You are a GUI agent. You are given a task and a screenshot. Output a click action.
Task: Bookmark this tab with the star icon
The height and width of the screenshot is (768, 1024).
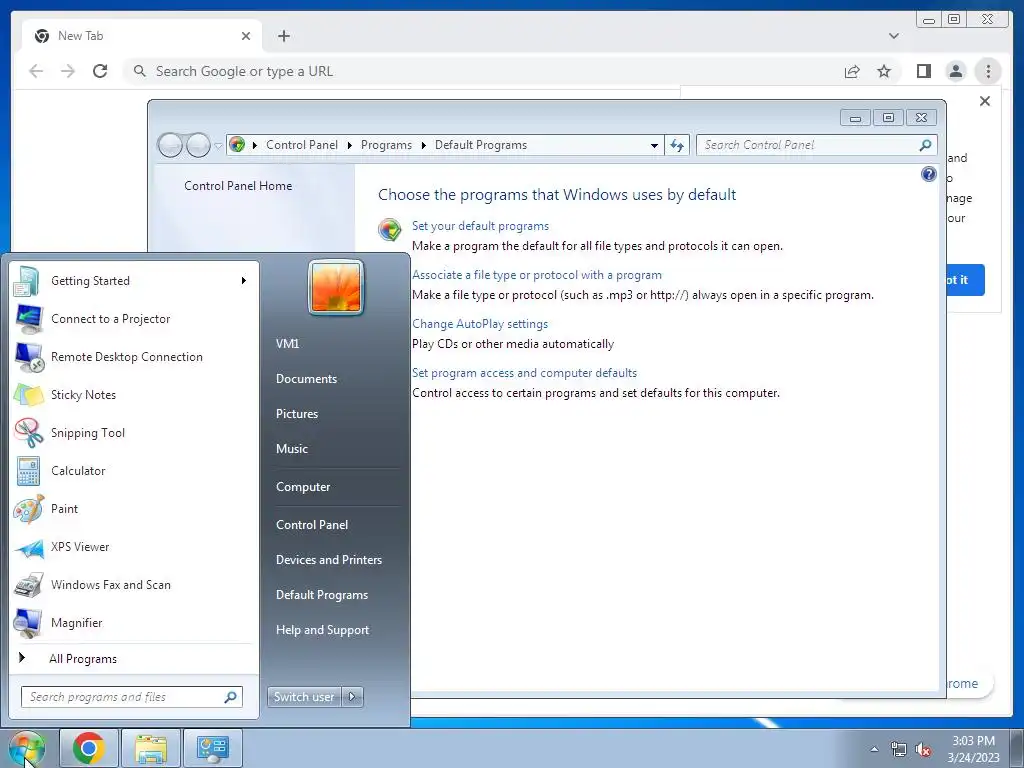coord(884,71)
